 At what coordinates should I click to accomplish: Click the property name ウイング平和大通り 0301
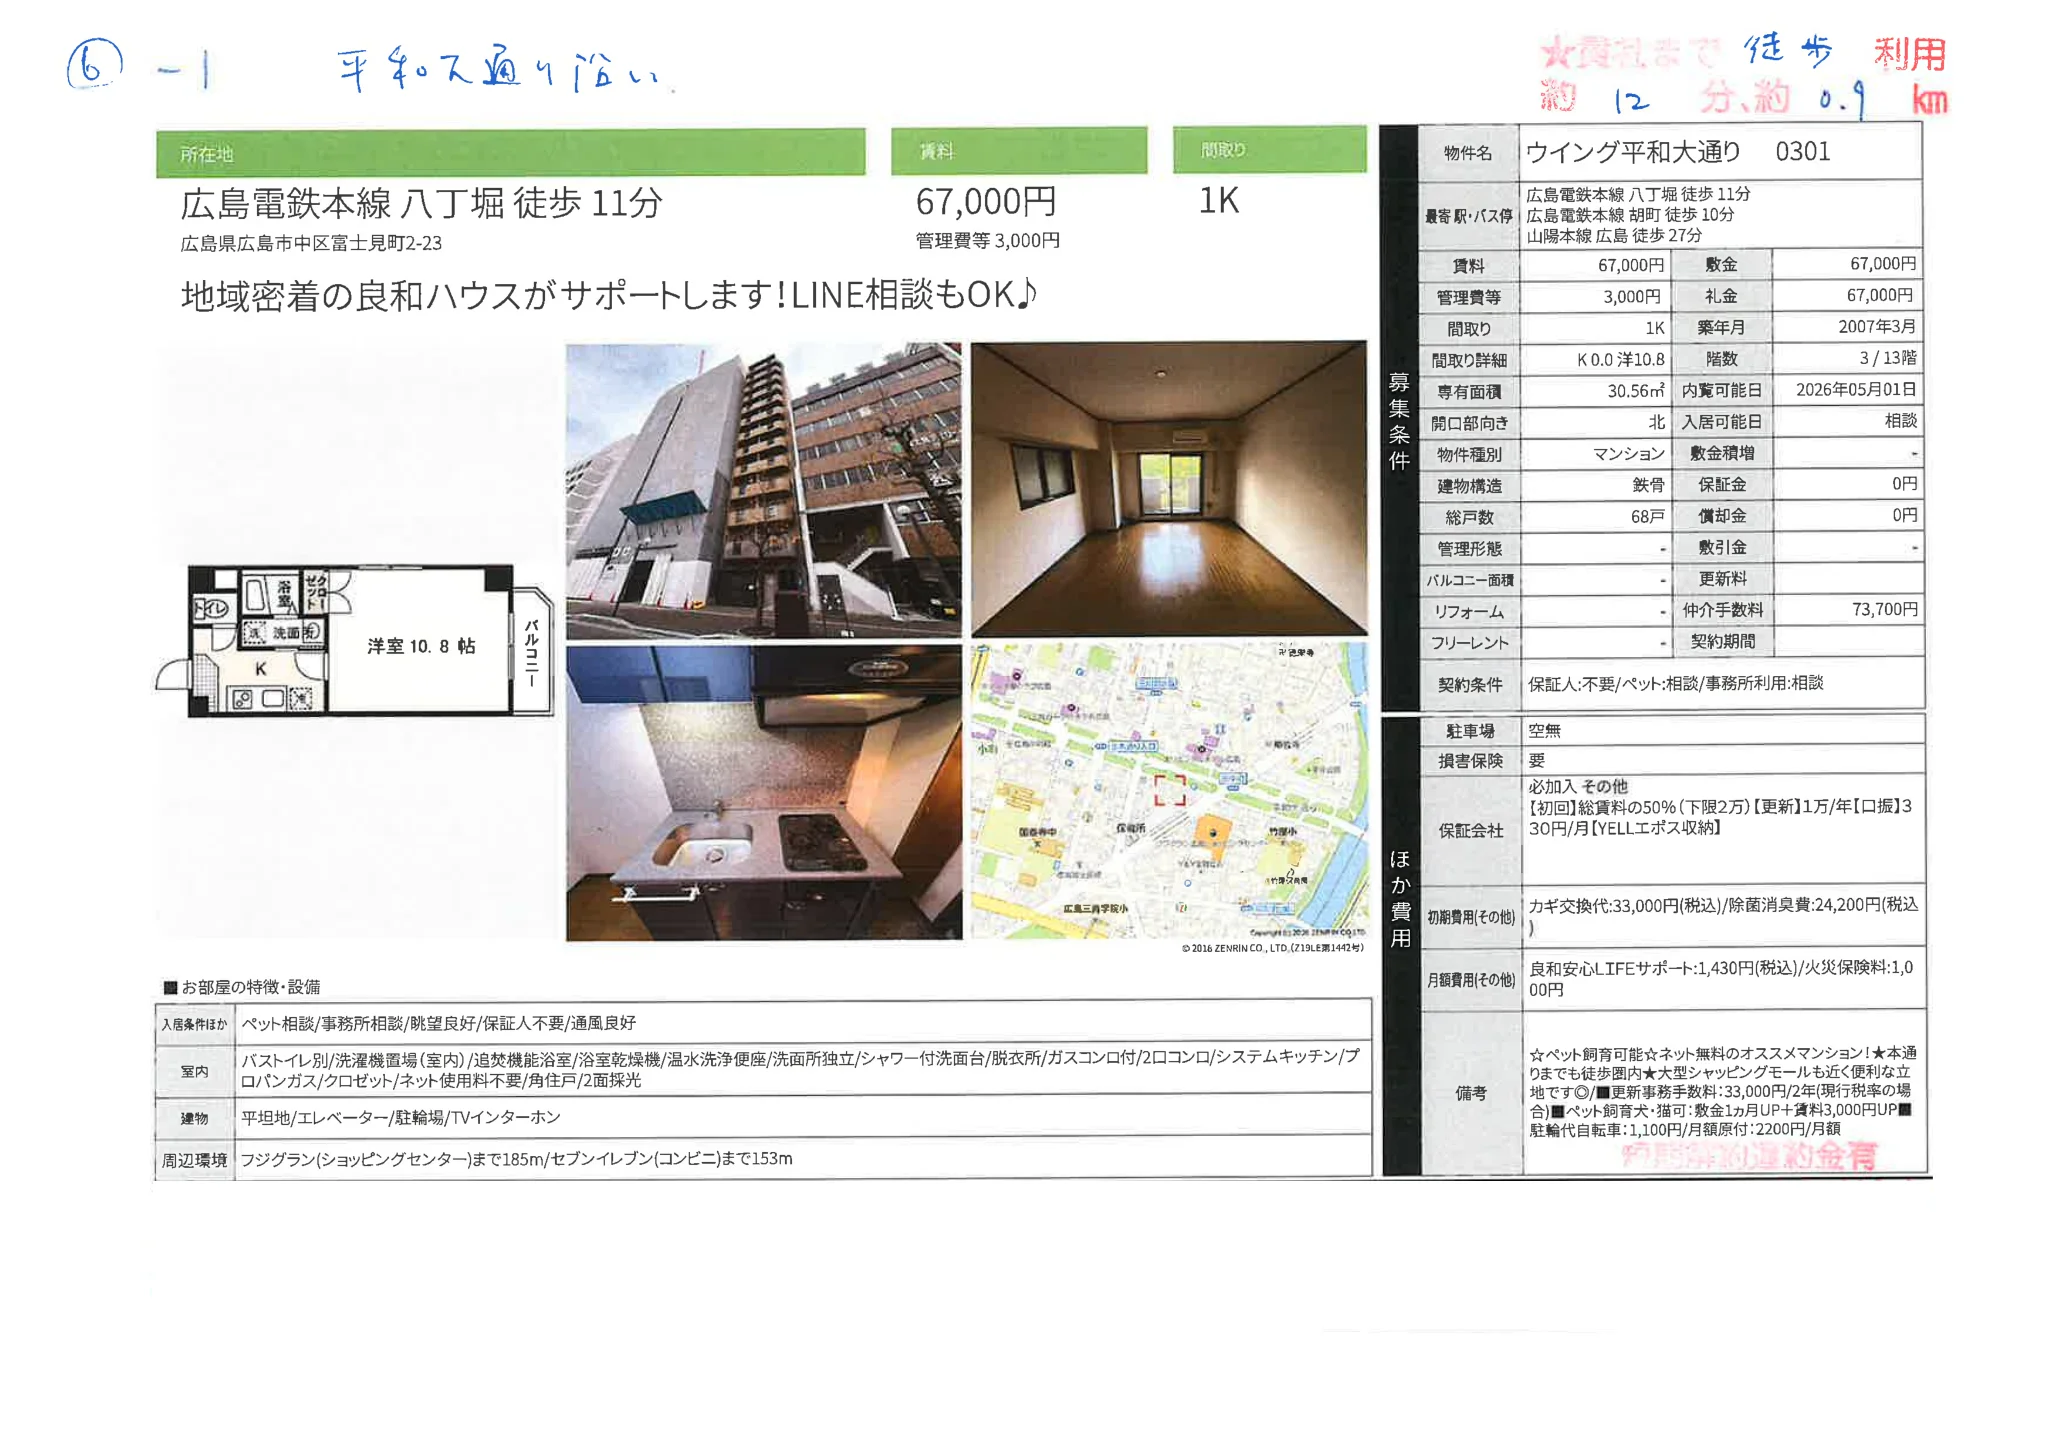coord(1680,152)
